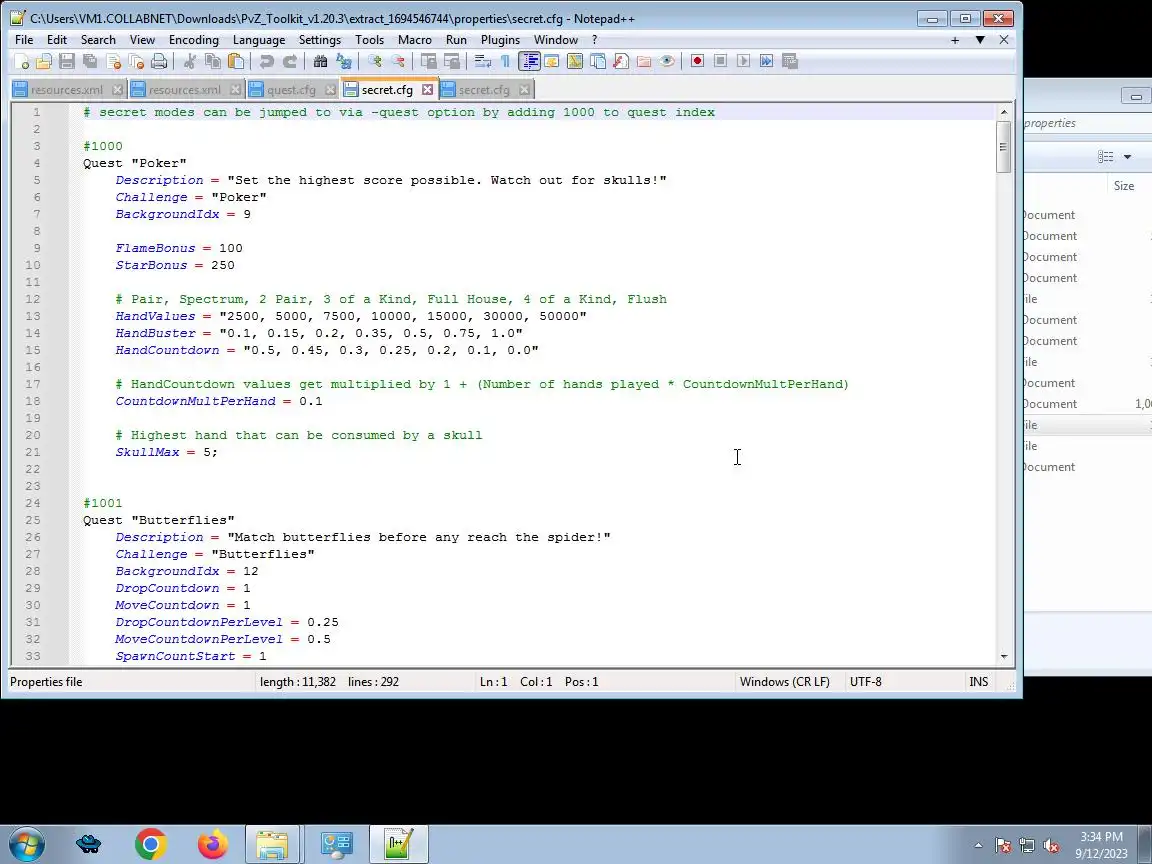
Task: Open Folder as Workspace toolbar icon
Action: (x=644, y=61)
